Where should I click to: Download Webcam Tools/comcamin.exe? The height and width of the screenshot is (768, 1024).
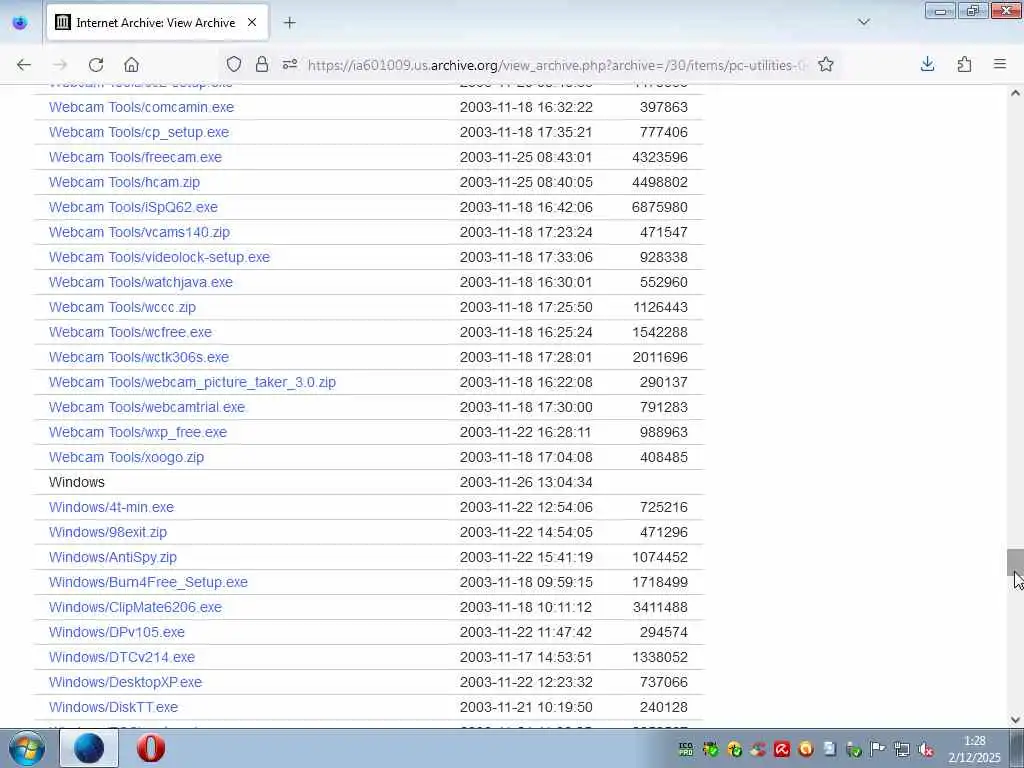point(141,107)
